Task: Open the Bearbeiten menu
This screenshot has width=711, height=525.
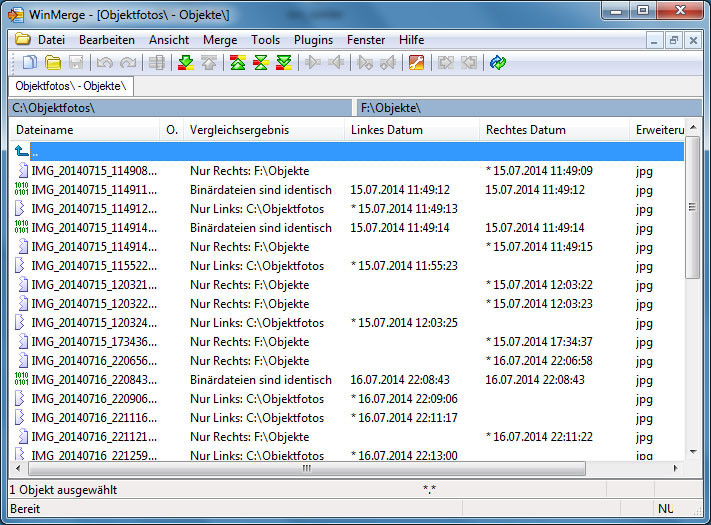Action: tap(107, 40)
